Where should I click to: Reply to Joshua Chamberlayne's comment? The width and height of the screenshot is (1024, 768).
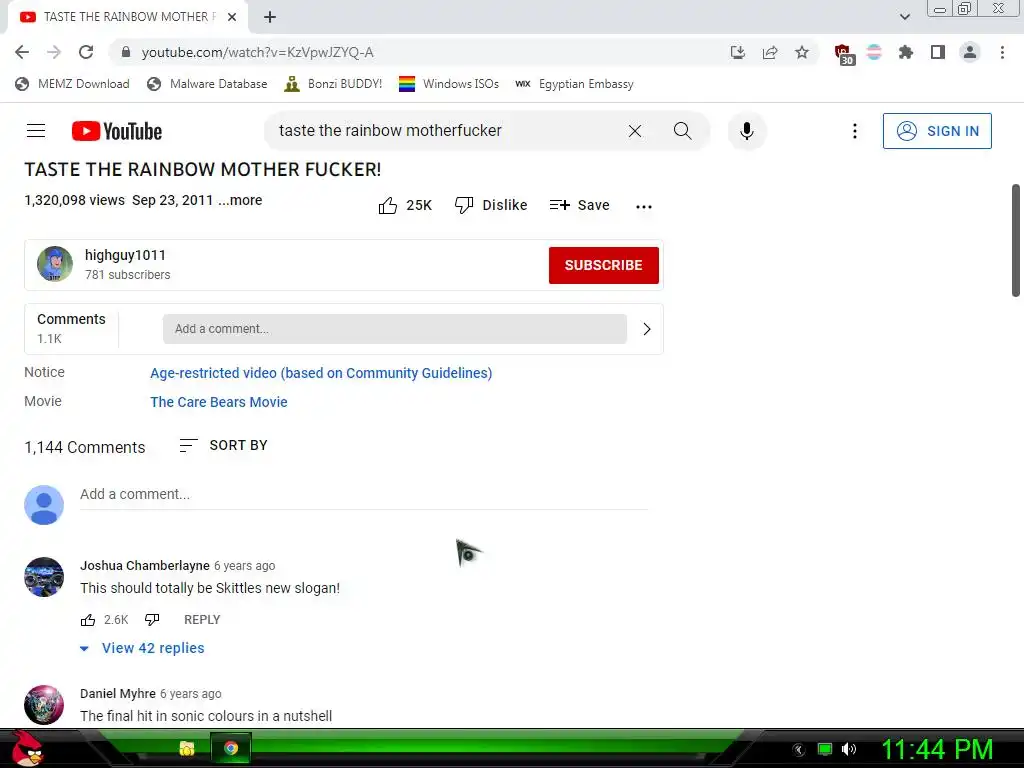point(202,620)
